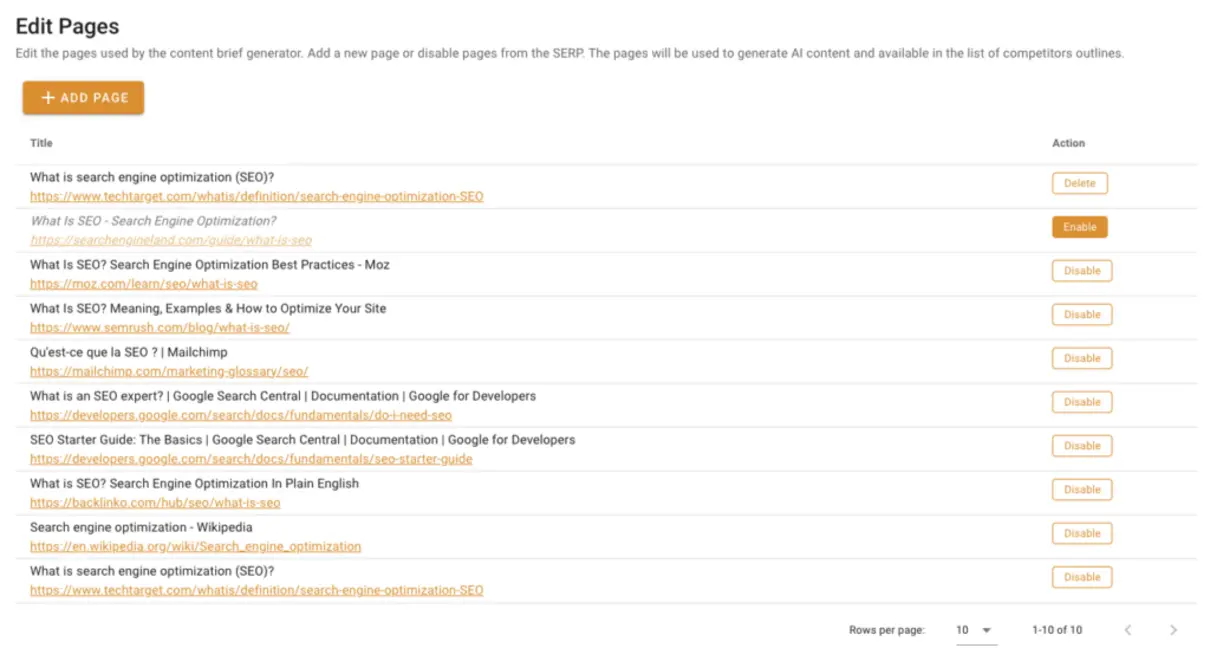The width and height of the screenshot is (1210, 661).
Task: Open the Google SEO Starter Guide link
Action: click(x=250, y=459)
